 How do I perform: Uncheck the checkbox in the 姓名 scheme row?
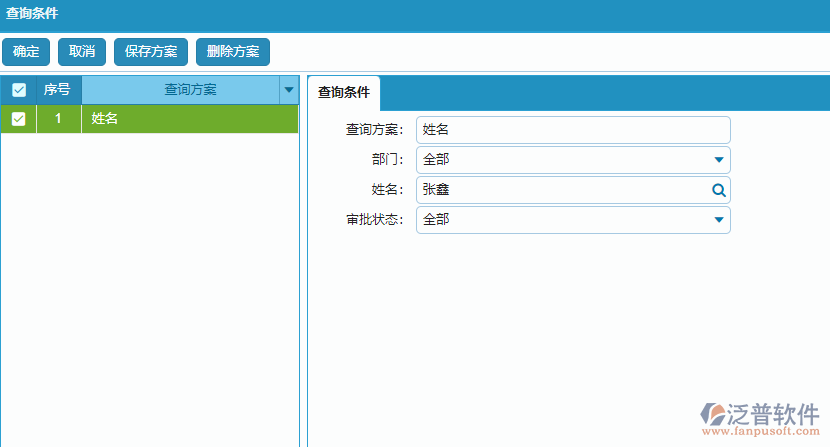tap(18, 119)
